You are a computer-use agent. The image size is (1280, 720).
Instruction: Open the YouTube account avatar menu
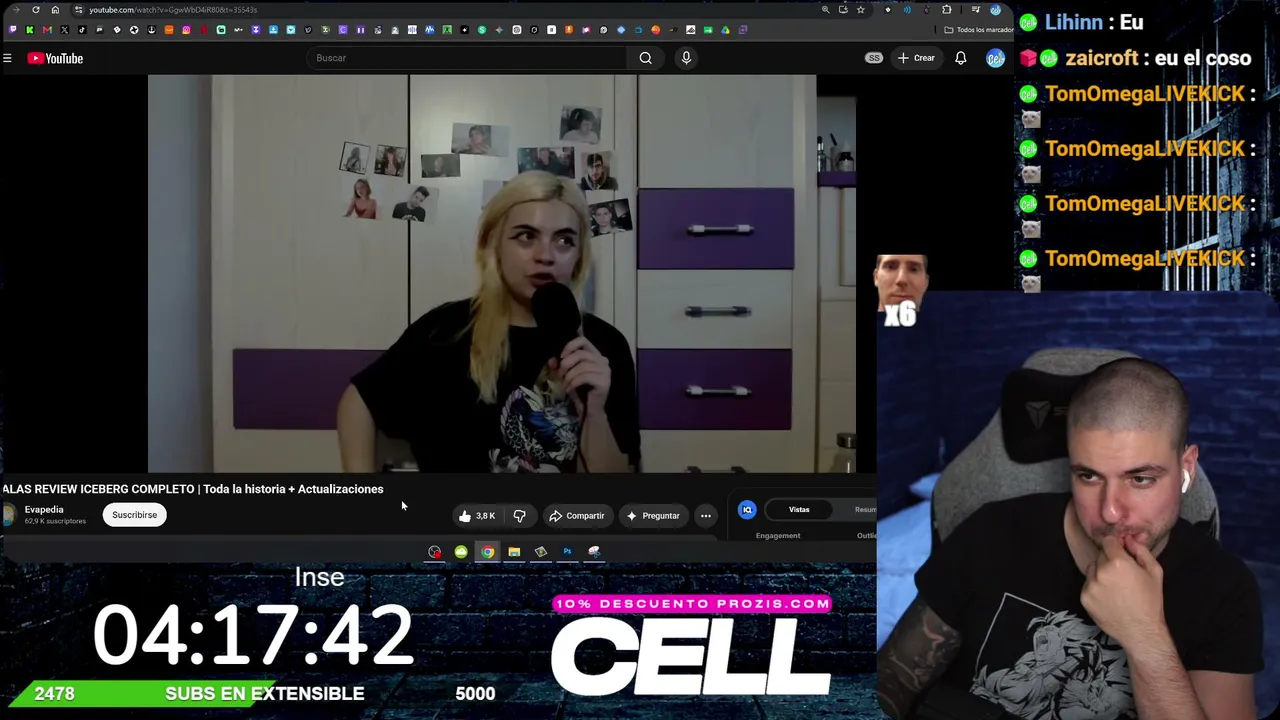(x=995, y=58)
